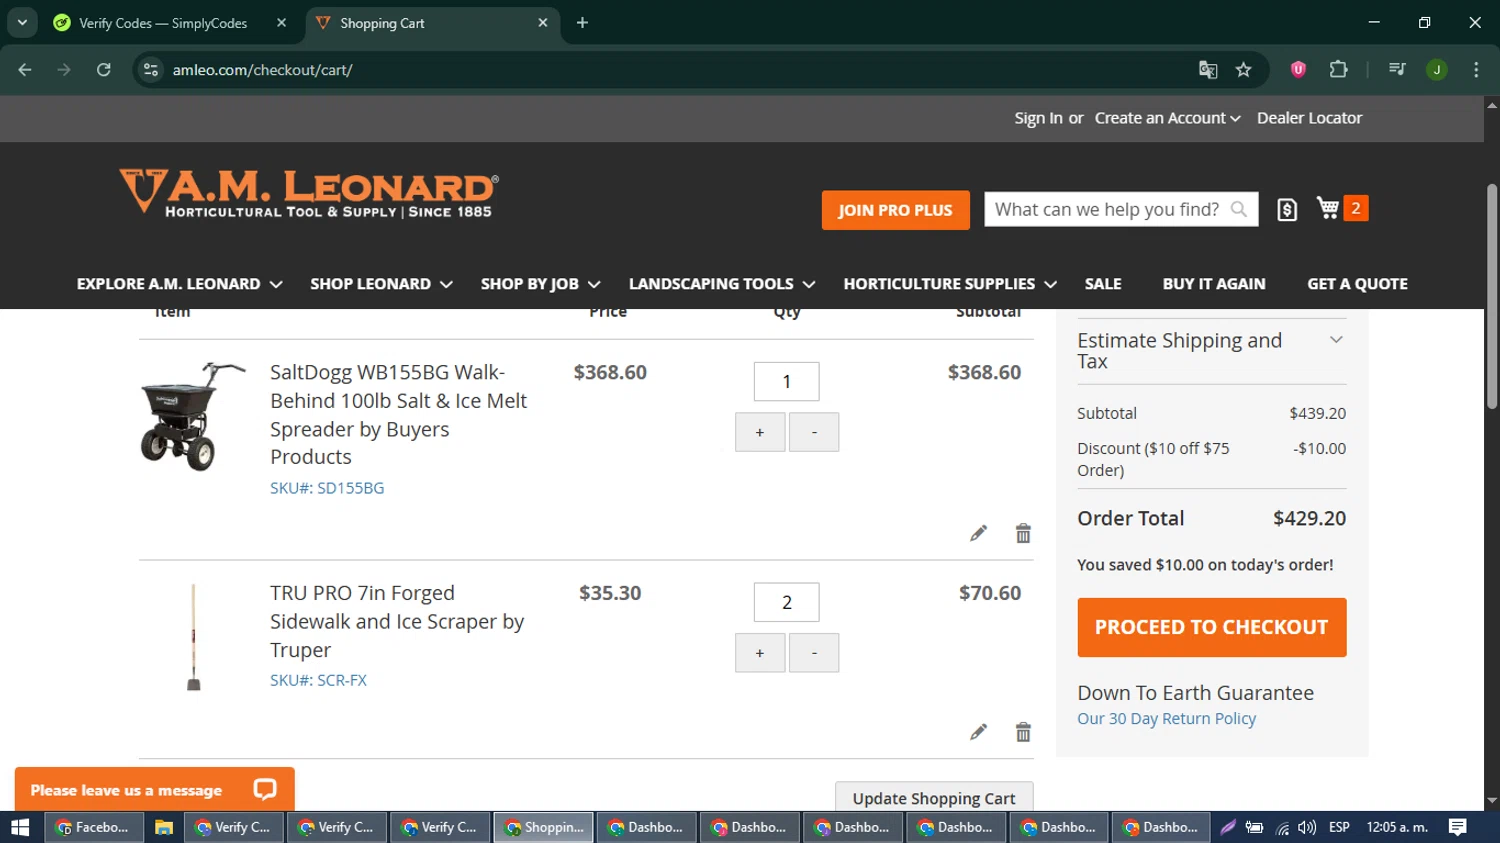Open the tab search dropdown arrow
Viewport: 1500px width, 843px height.
[22, 22]
